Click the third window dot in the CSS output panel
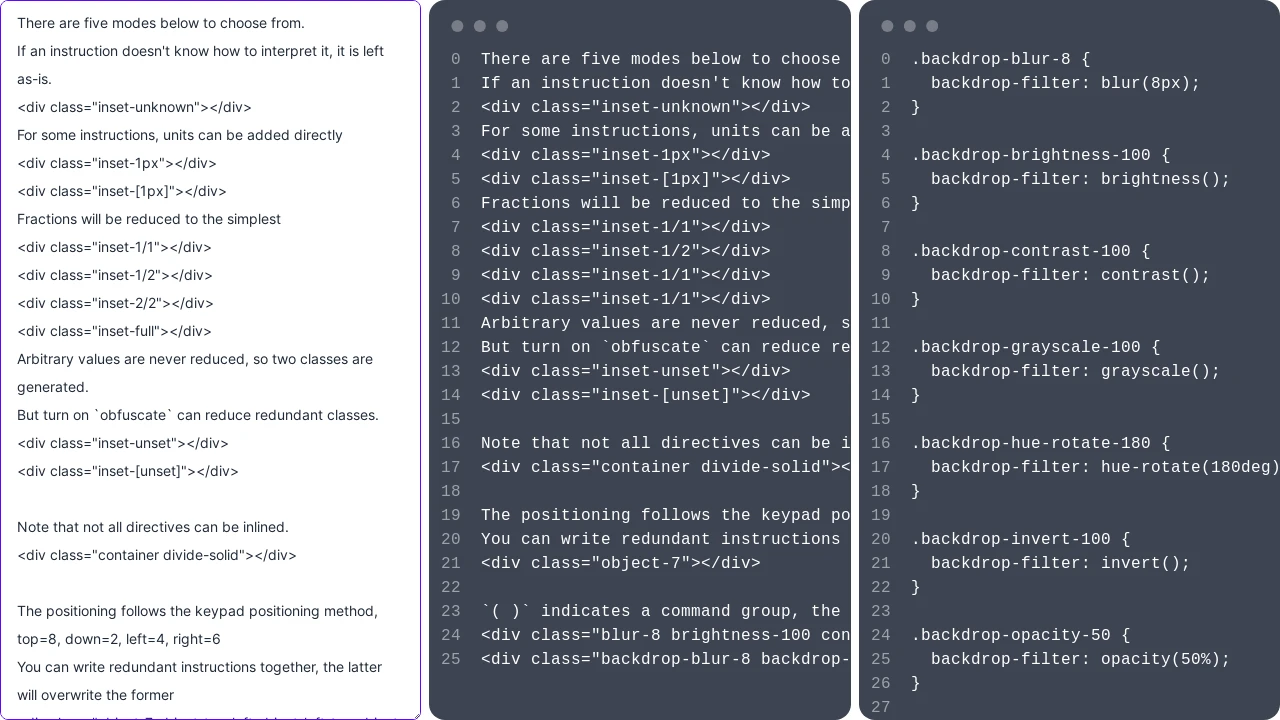Viewport: 1280px width, 720px height. (x=932, y=26)
